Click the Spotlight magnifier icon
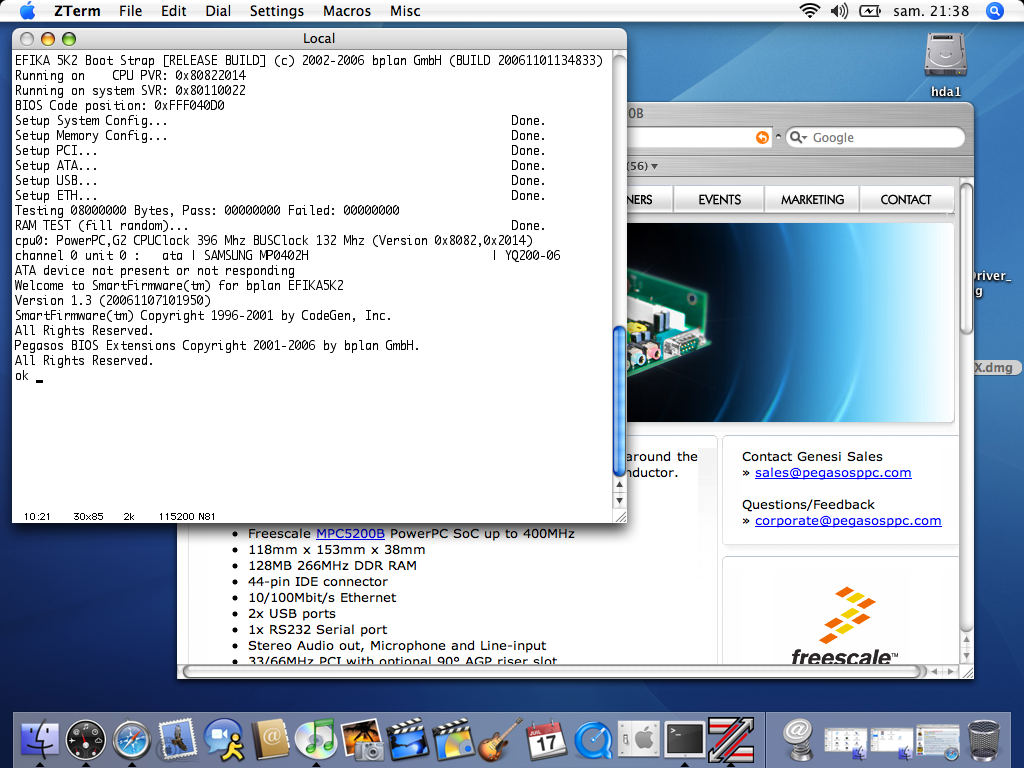1024x768 pixels. coord(995,11)
